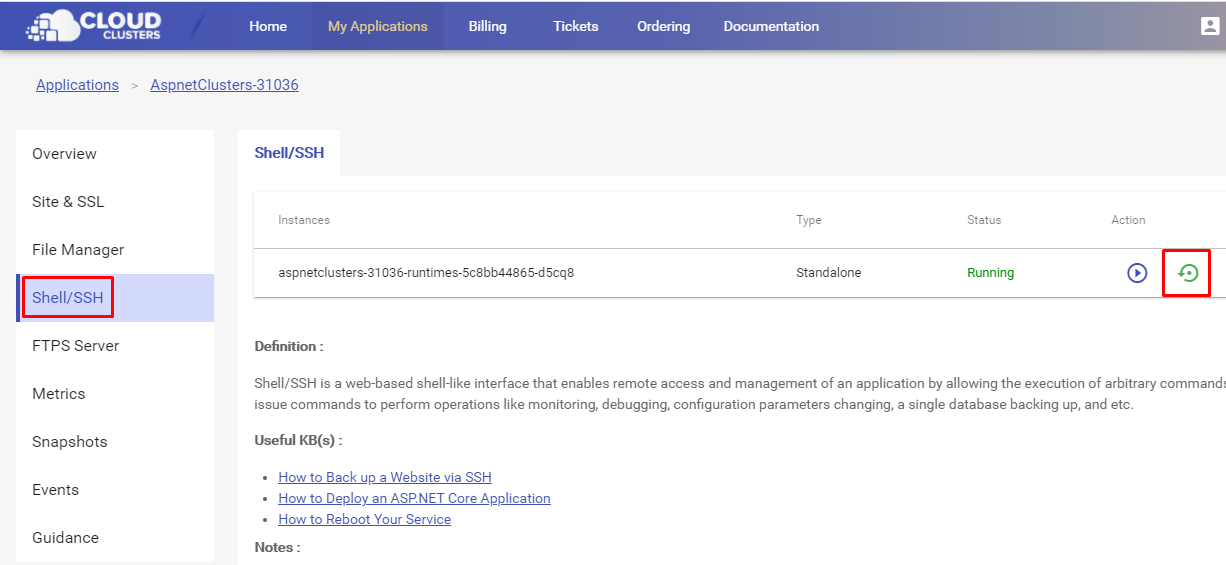Open 'How to Reboot Your Service' link
This screenshot has width=1226, height=565.
[x=364, y=519]
